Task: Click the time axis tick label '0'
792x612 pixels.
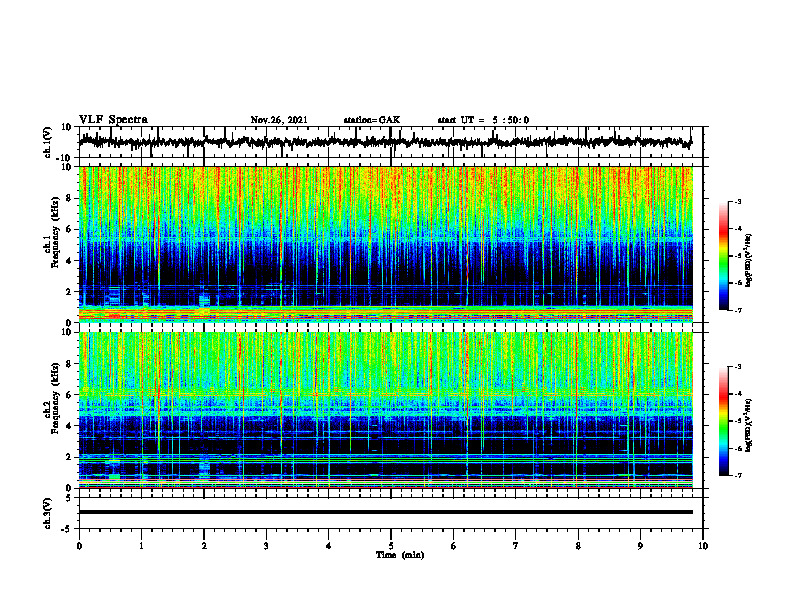Action: (x=79, y=546)
